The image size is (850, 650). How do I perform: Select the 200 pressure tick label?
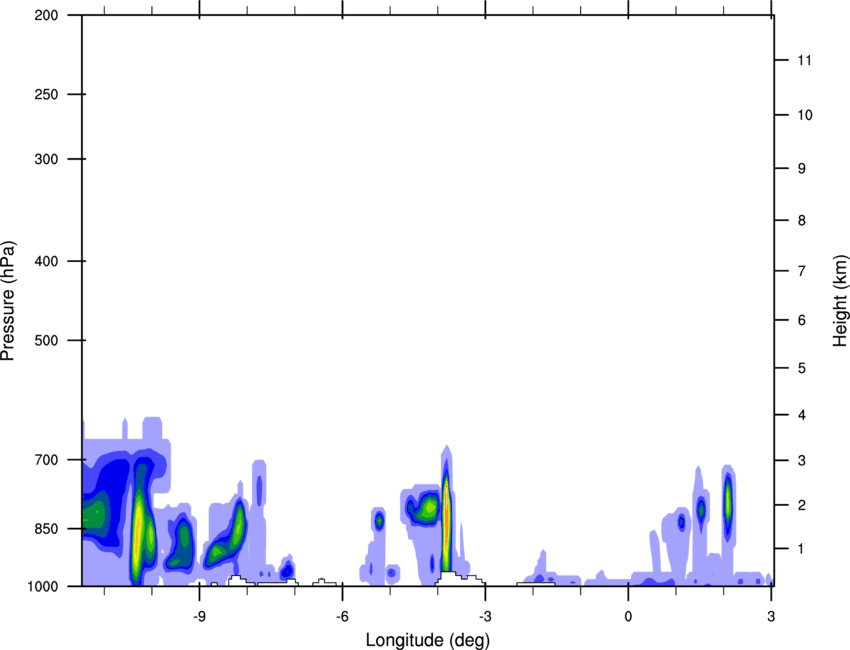[x=46, y=15]
